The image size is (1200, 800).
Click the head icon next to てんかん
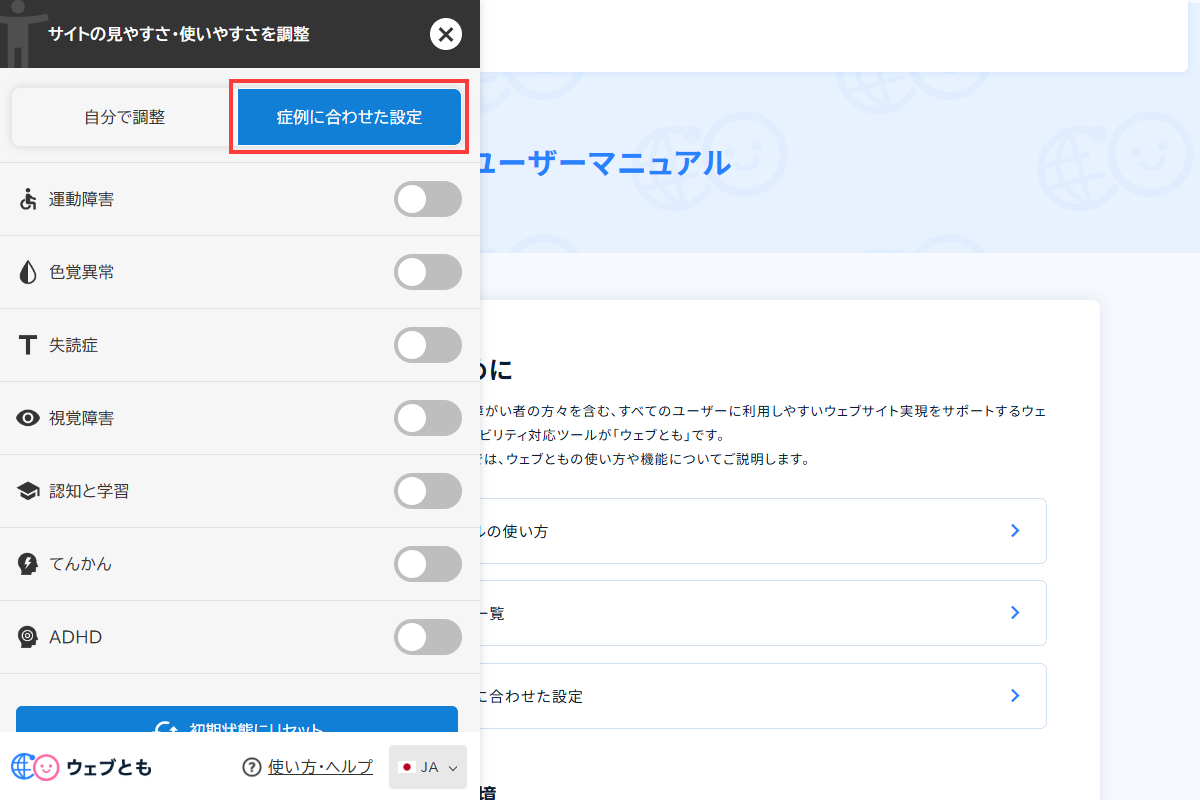28,563
